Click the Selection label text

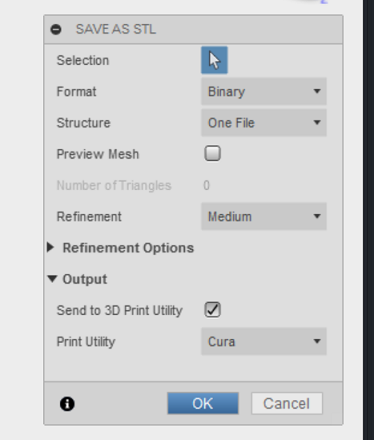pos(83,60)
